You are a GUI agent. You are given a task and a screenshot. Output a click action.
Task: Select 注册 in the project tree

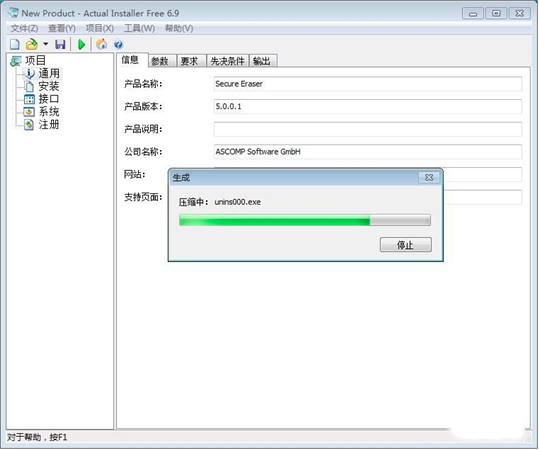coord(48,124)
